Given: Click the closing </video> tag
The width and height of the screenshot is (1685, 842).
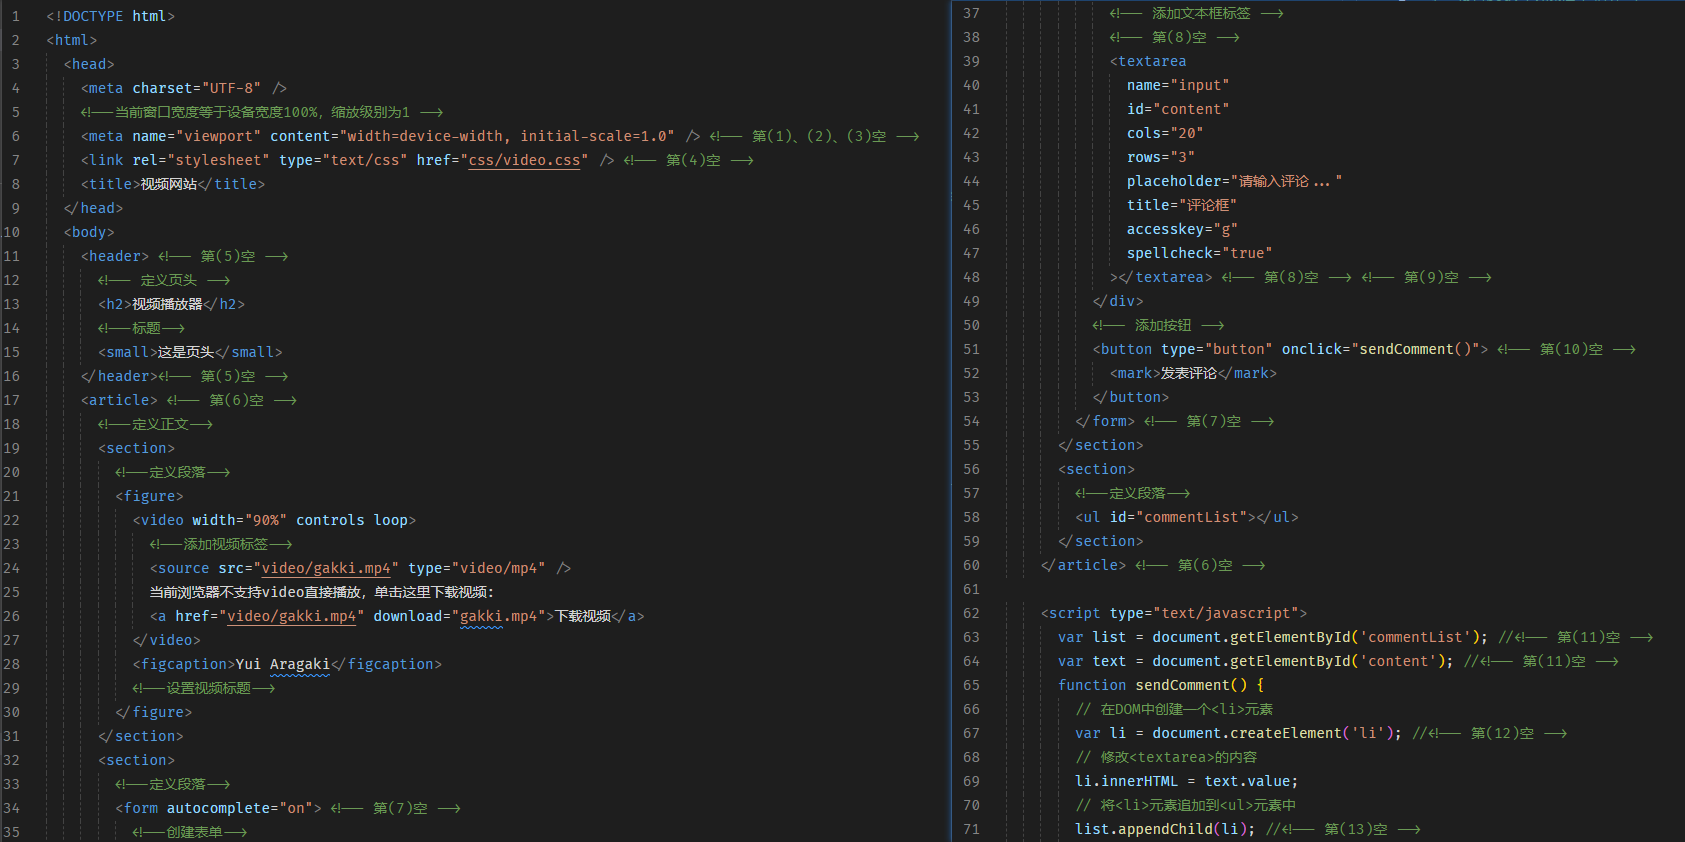Looking at the screenshot, I should (167, 640).
